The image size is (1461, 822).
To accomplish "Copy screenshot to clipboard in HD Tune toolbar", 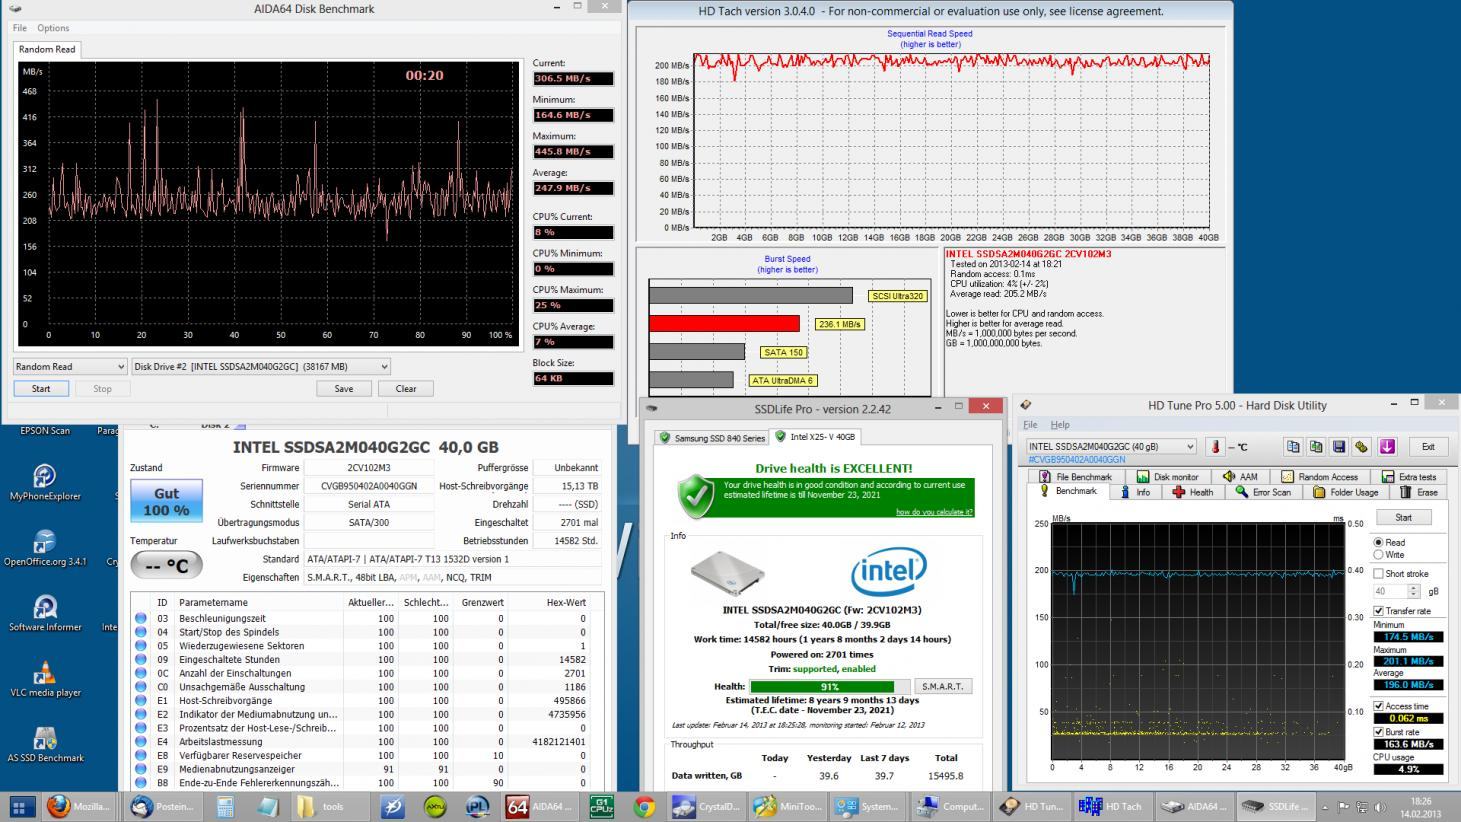I will [1316, 447].
